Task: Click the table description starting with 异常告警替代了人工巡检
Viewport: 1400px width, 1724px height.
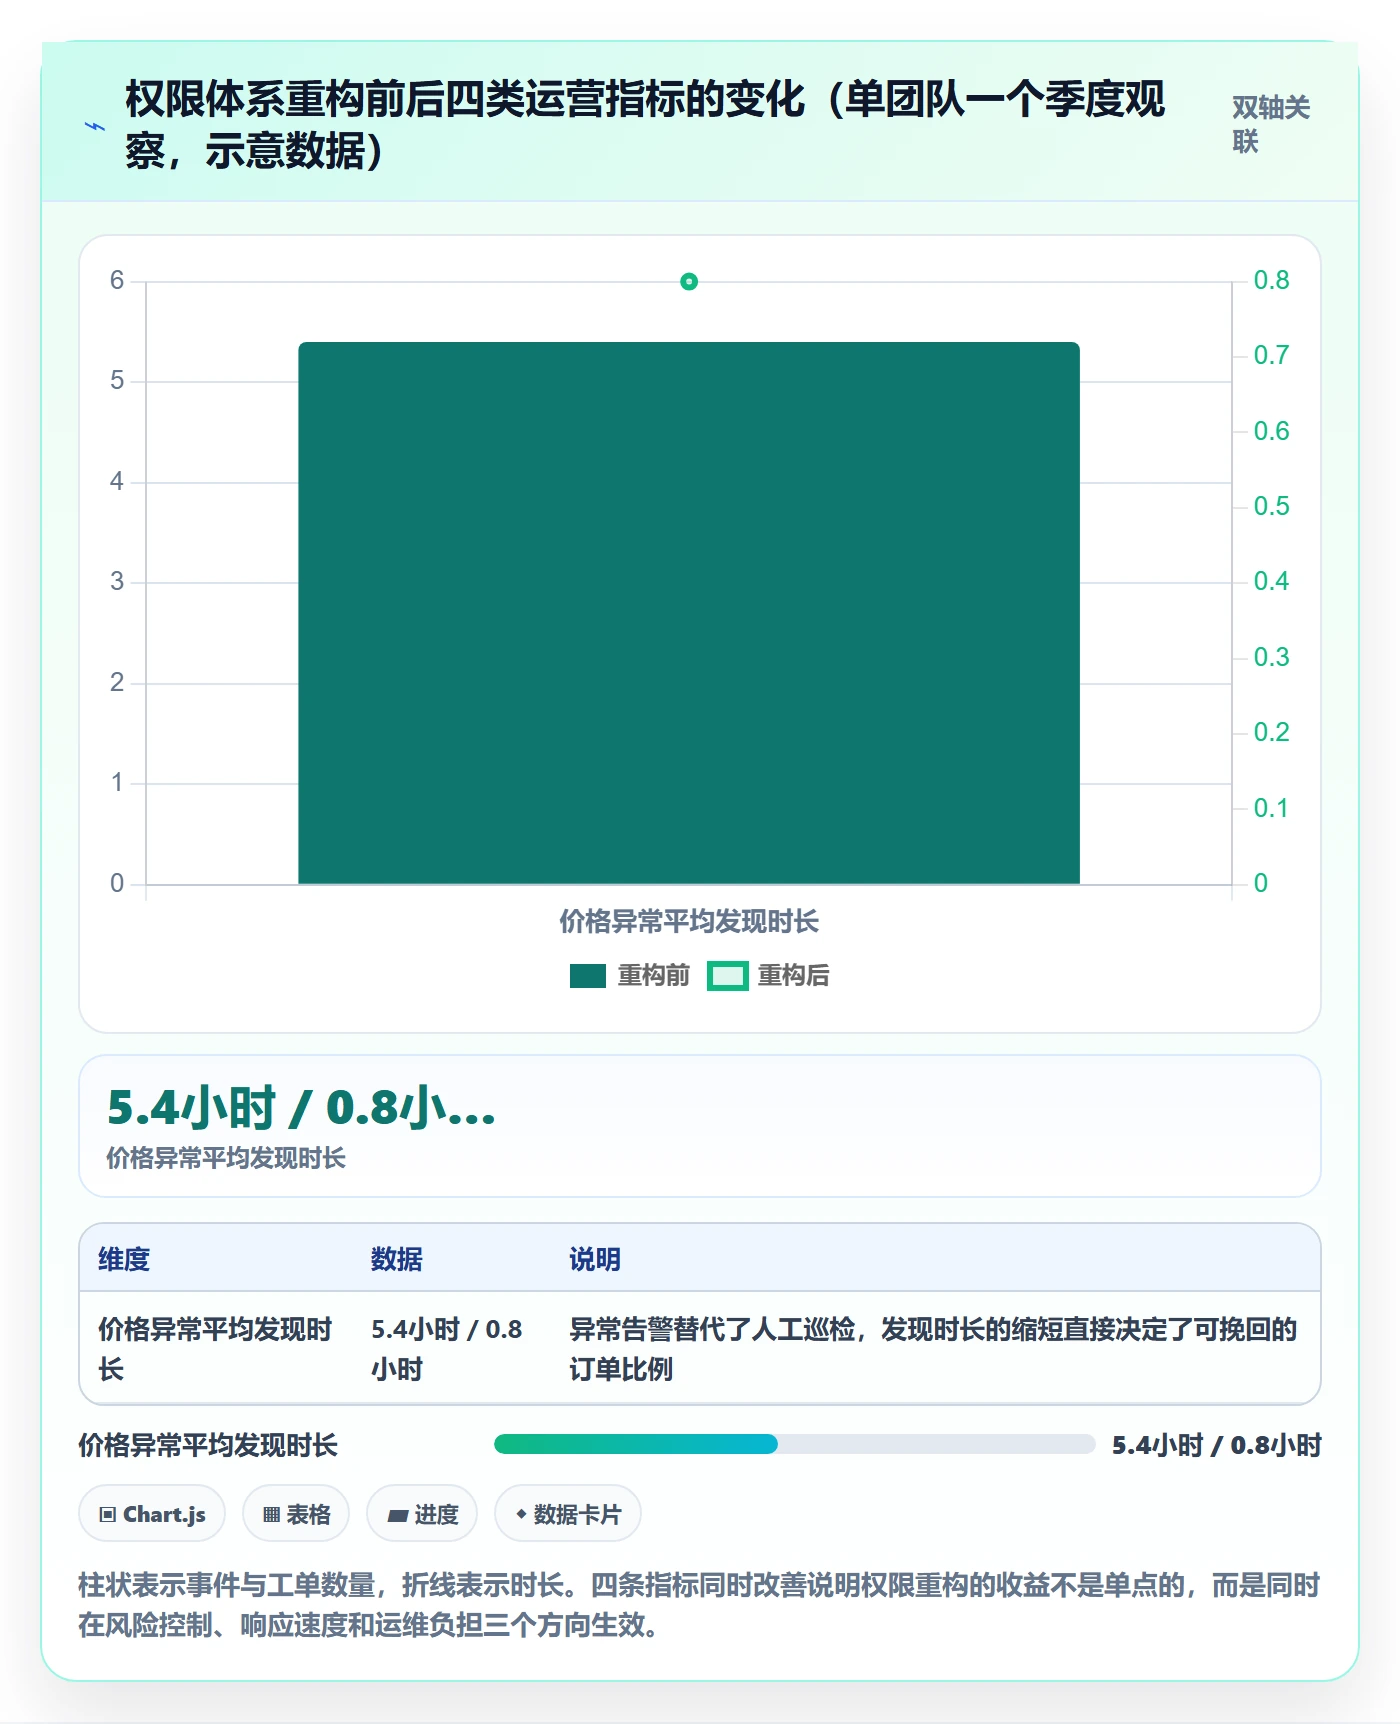Action: (x=933, y=1349)
